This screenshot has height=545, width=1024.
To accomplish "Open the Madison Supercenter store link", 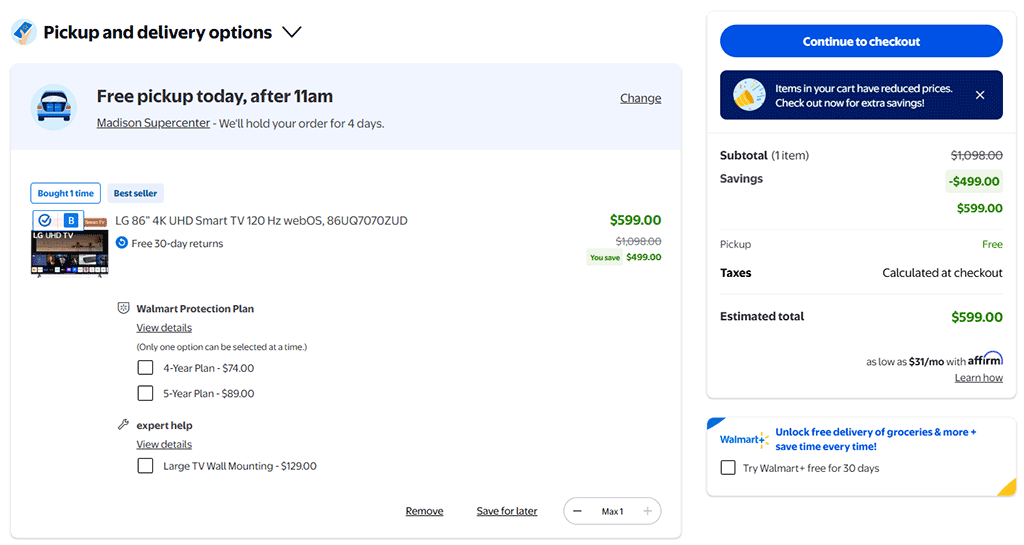I will point(153,123).
